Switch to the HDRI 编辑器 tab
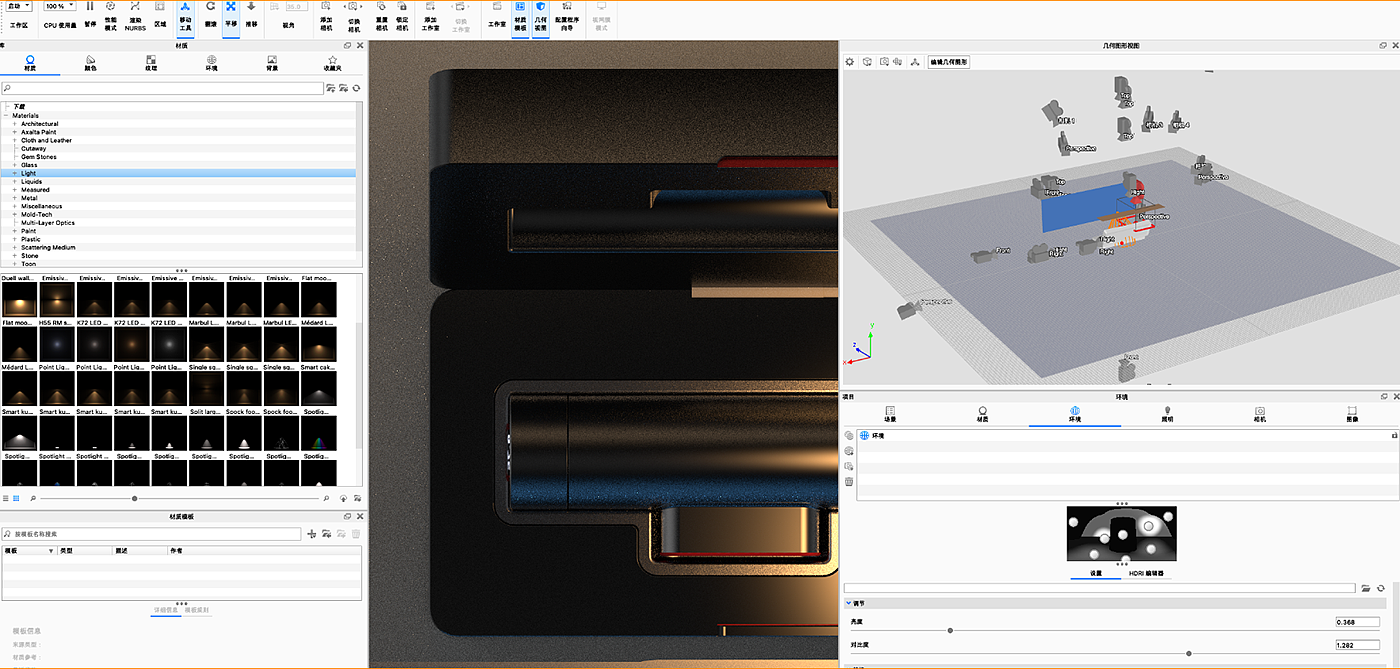 1146,573
